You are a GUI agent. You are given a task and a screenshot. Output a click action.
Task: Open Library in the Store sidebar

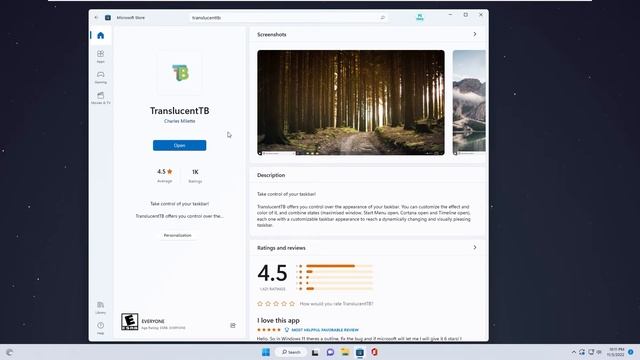(x=100, y=308)
